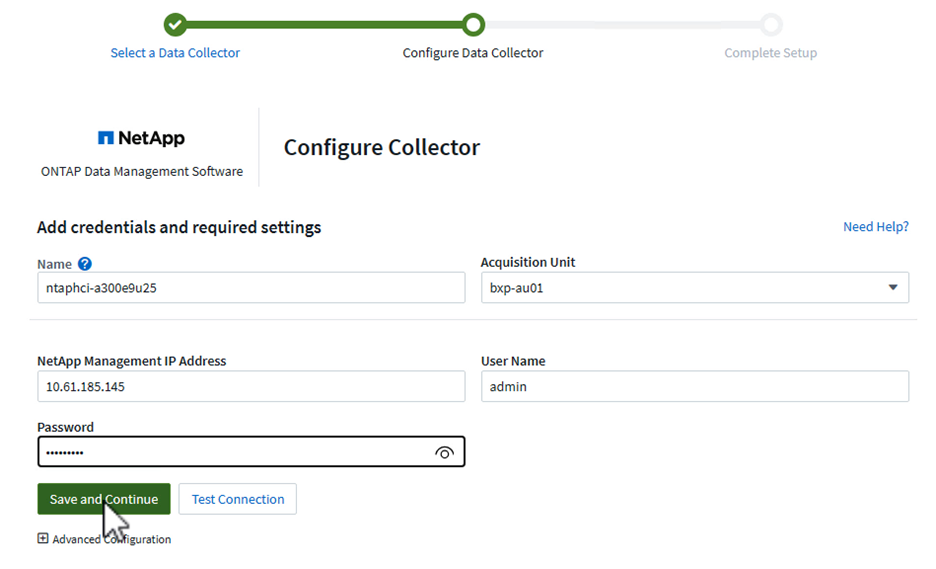Image resolution: width=936 pixels, height=569 pixels.
Task: Click the current Configure Data Collector step circle
Action: [473, 24]
